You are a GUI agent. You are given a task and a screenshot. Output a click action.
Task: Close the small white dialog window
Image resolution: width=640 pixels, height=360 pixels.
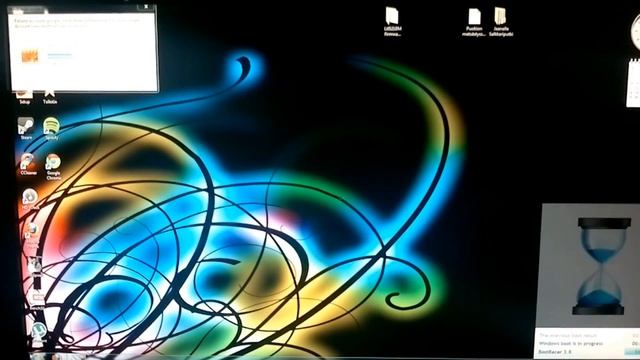pyautogui.click(x=146, y=7)
